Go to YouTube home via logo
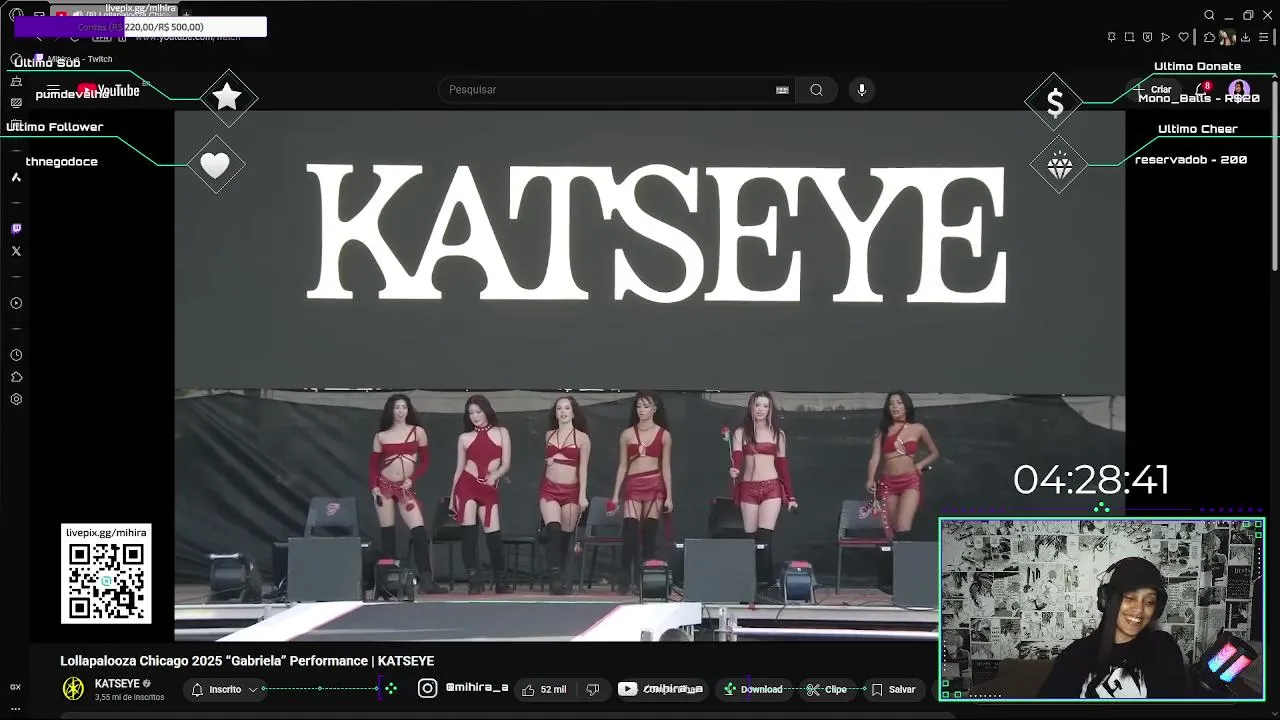 pos(108,91)
